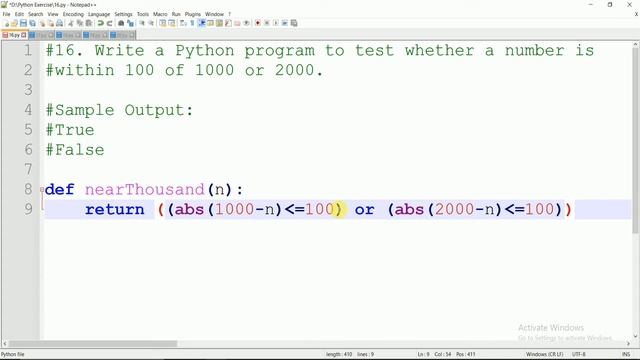Open the Encoding menu
This screenshot has width=640, height=360.
pos(73,14)
